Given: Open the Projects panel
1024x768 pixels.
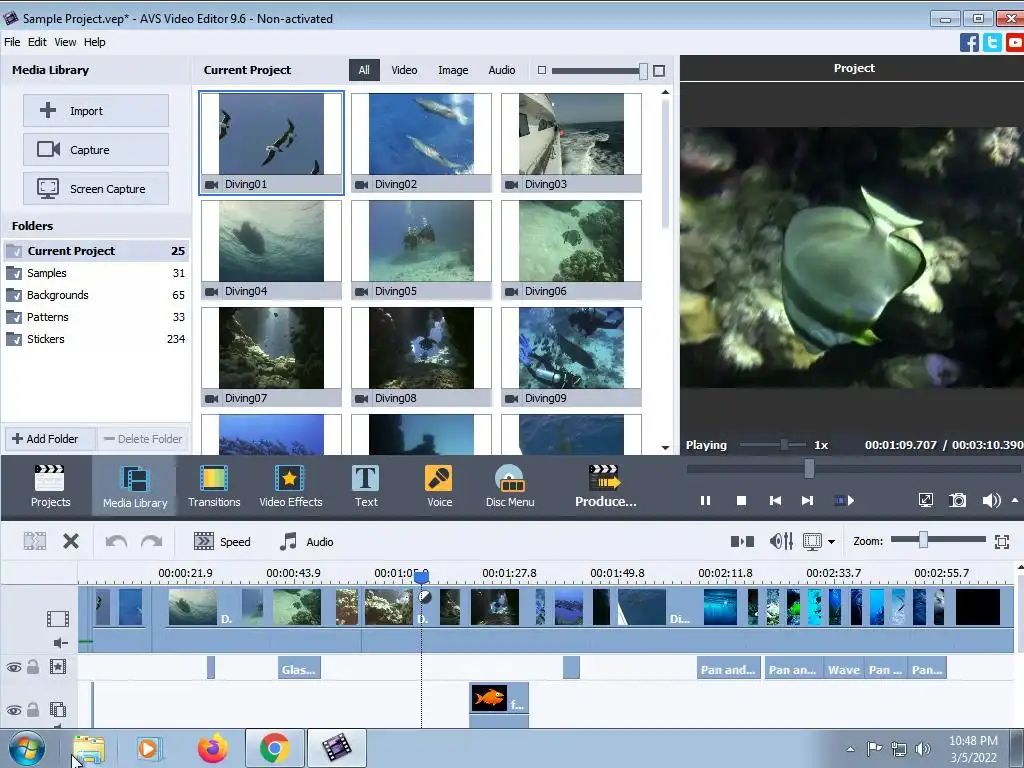Looking at the screenshot, I should click(x=50, y=485).
